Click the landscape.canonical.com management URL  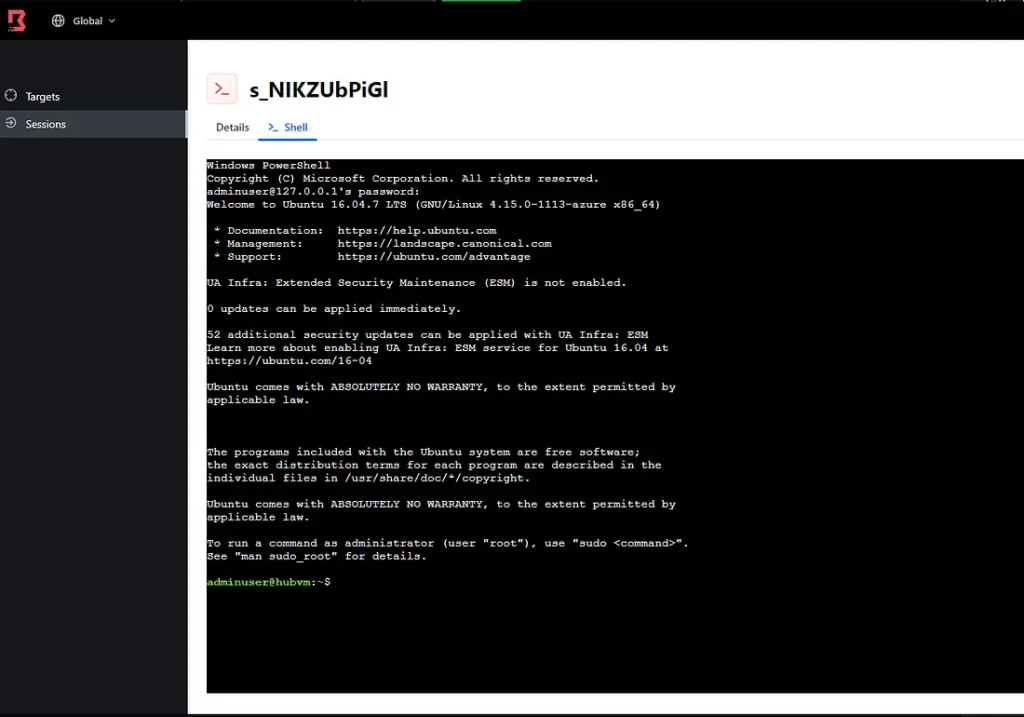(x=444, y=244)
